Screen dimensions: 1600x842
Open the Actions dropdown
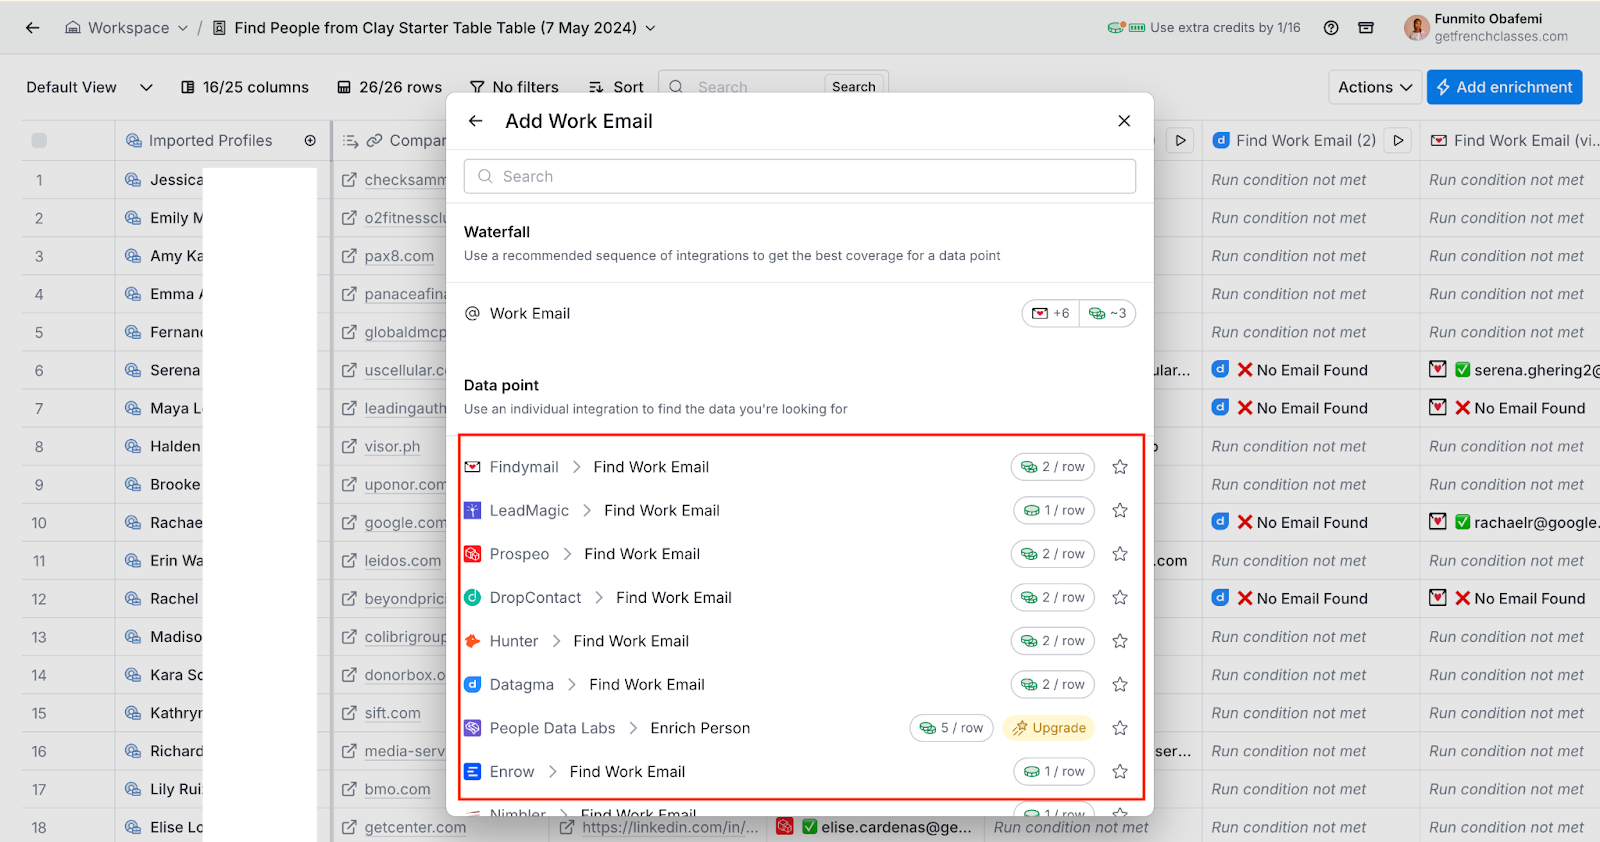pos(1375,87)
